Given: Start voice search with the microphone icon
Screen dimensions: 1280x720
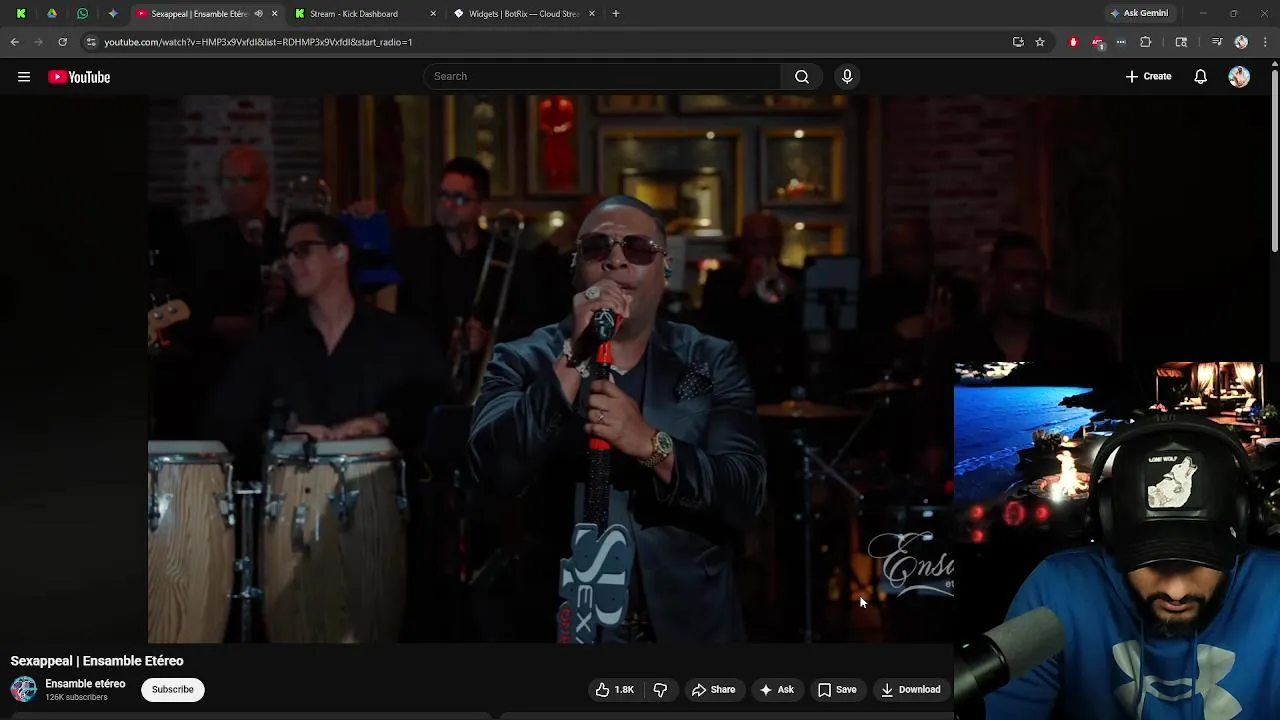Looking at the screenshot, I should coord(847,77).
